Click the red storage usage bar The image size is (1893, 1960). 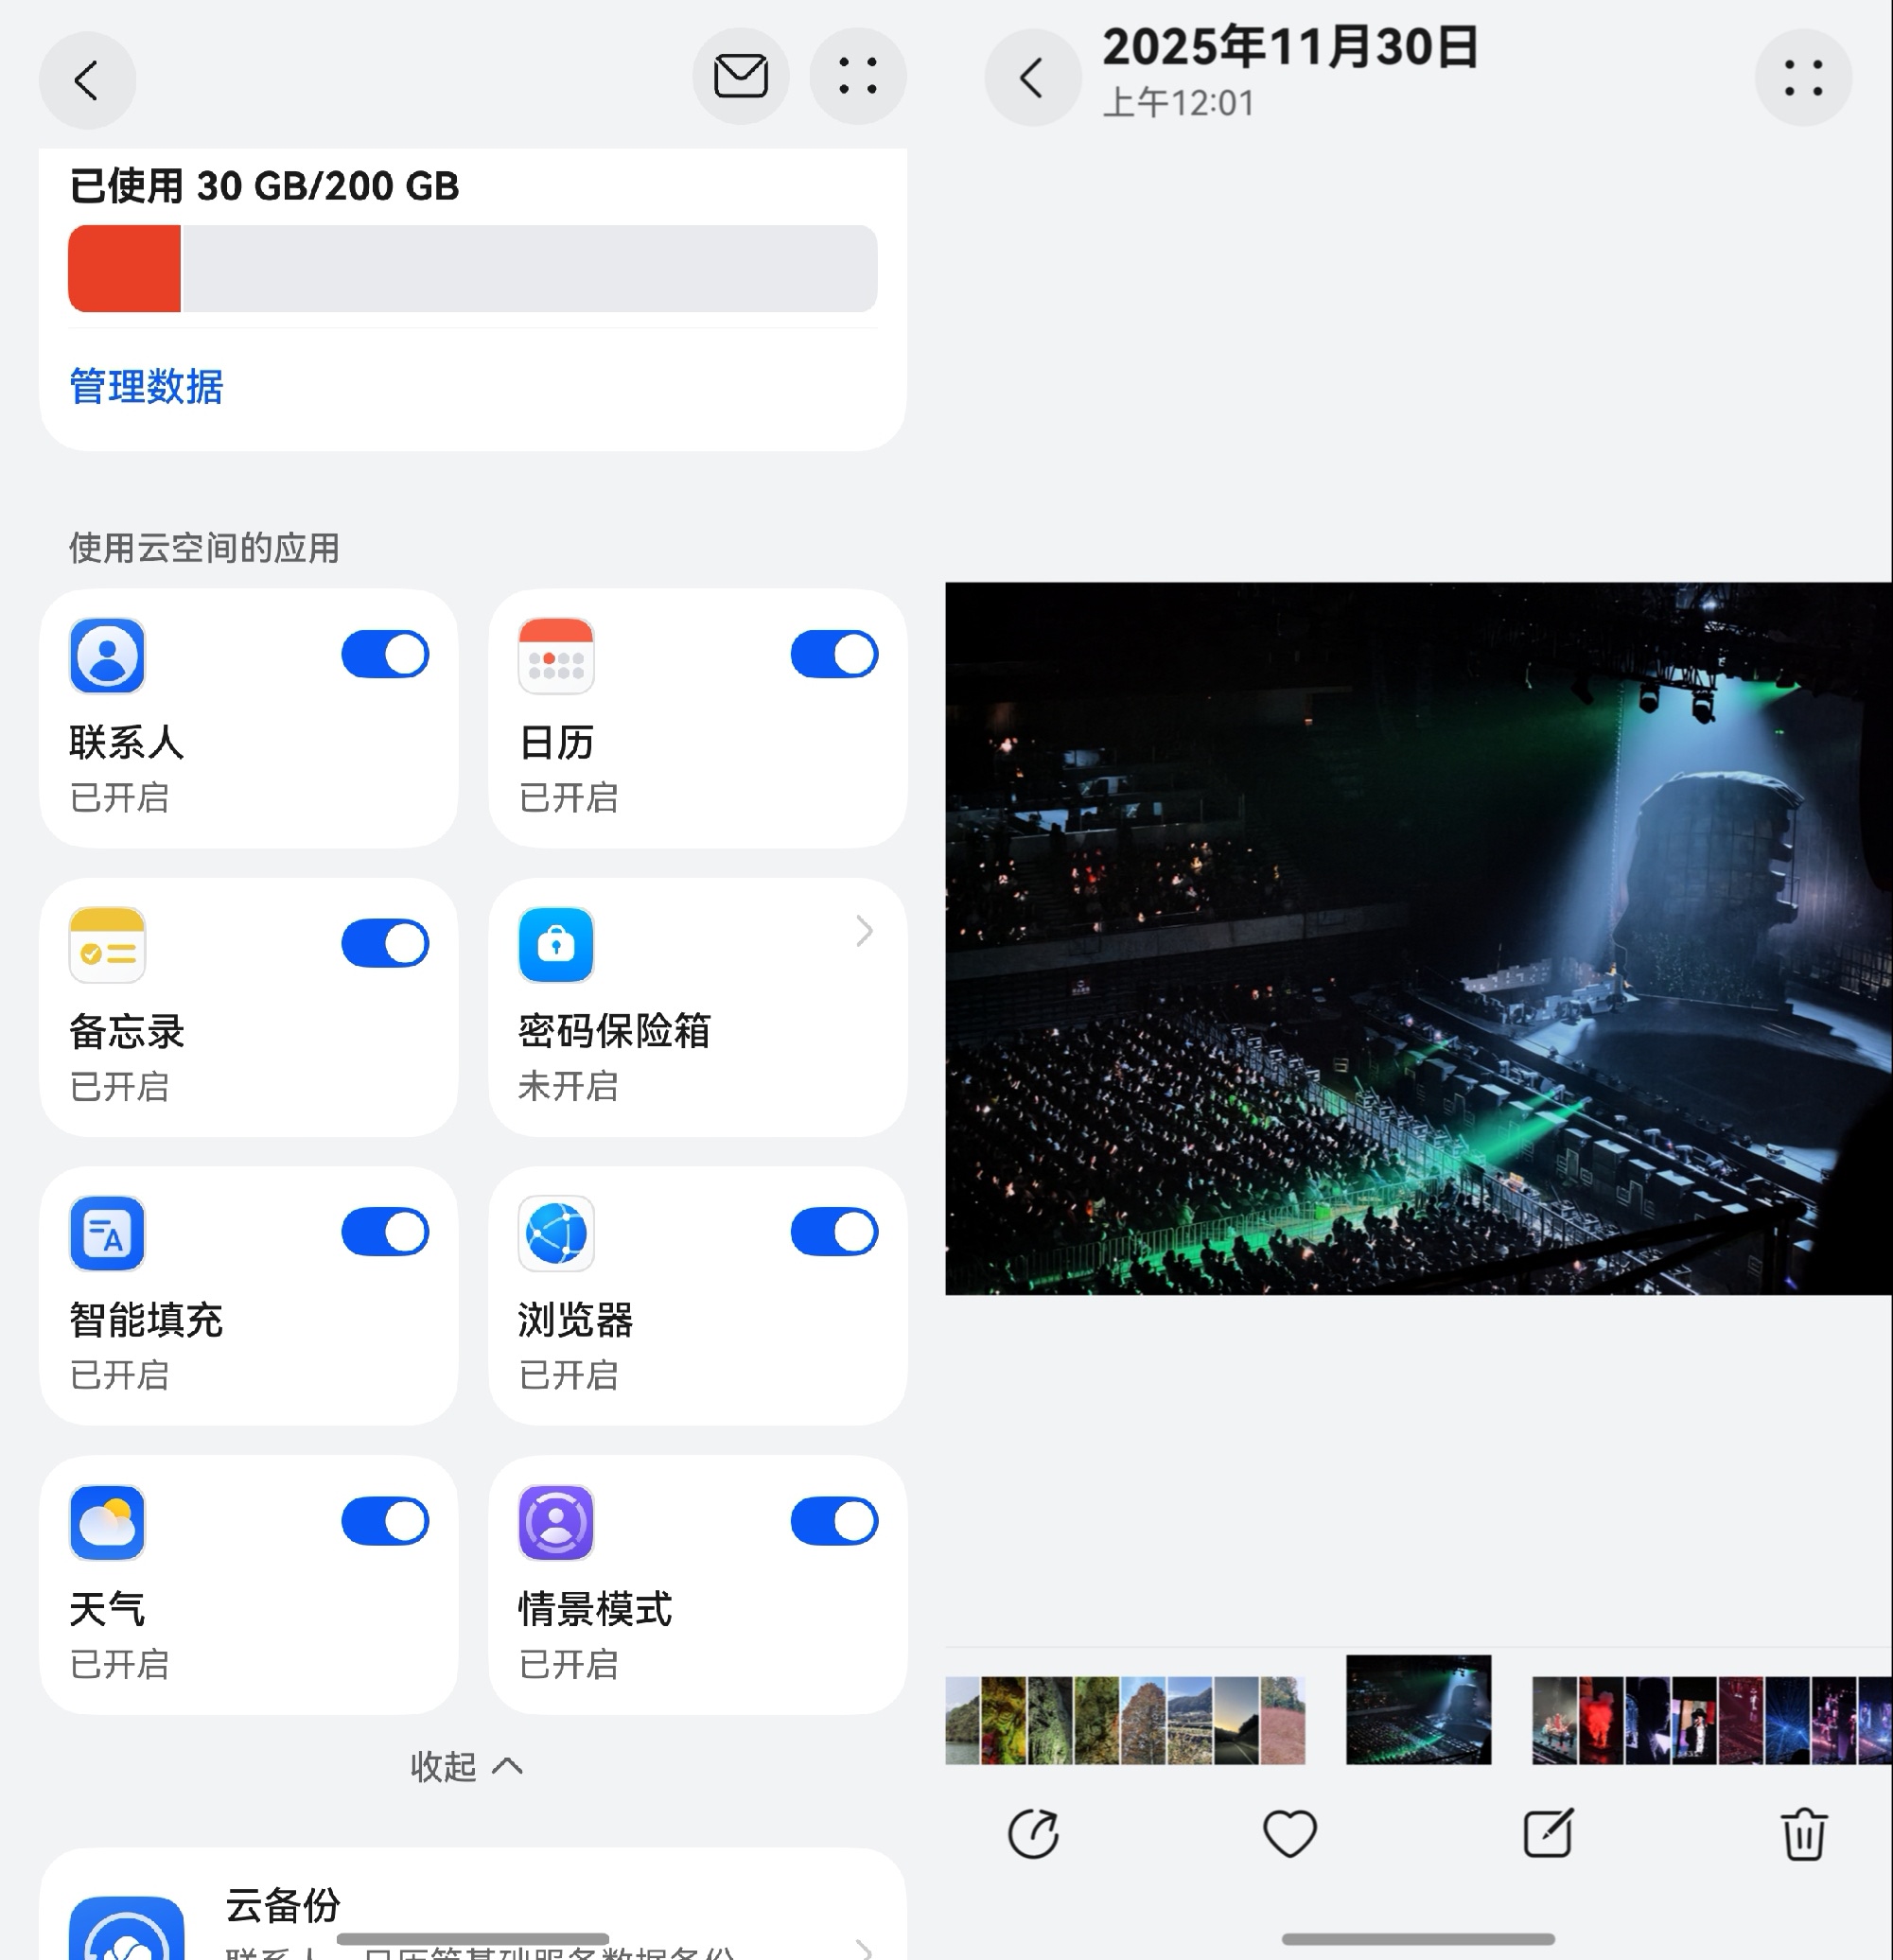(x=124, y=269)
